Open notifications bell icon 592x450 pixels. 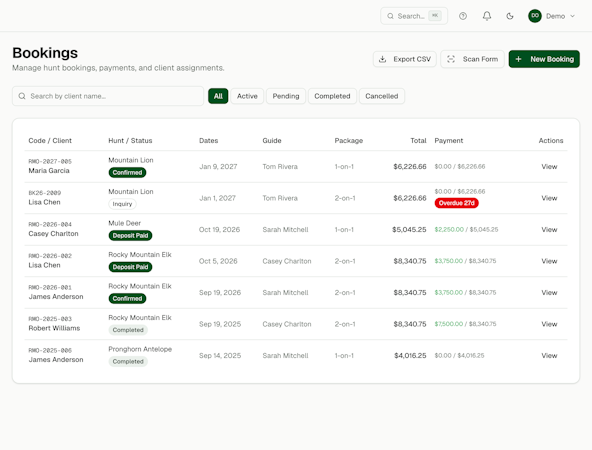[x=487, y=16]
